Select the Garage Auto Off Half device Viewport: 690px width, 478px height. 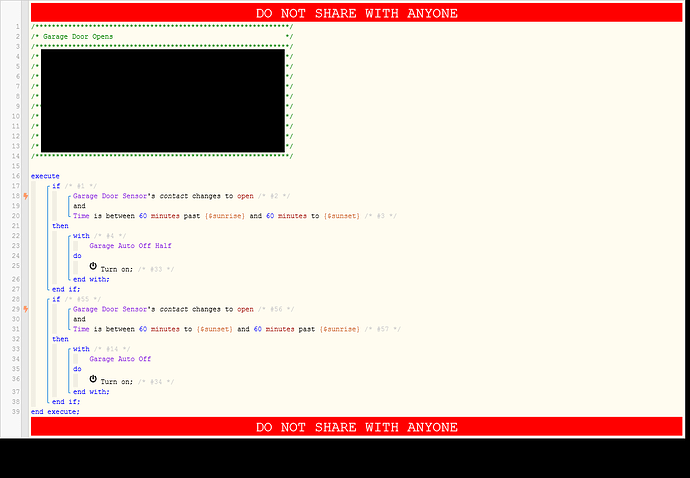[130, 245]
